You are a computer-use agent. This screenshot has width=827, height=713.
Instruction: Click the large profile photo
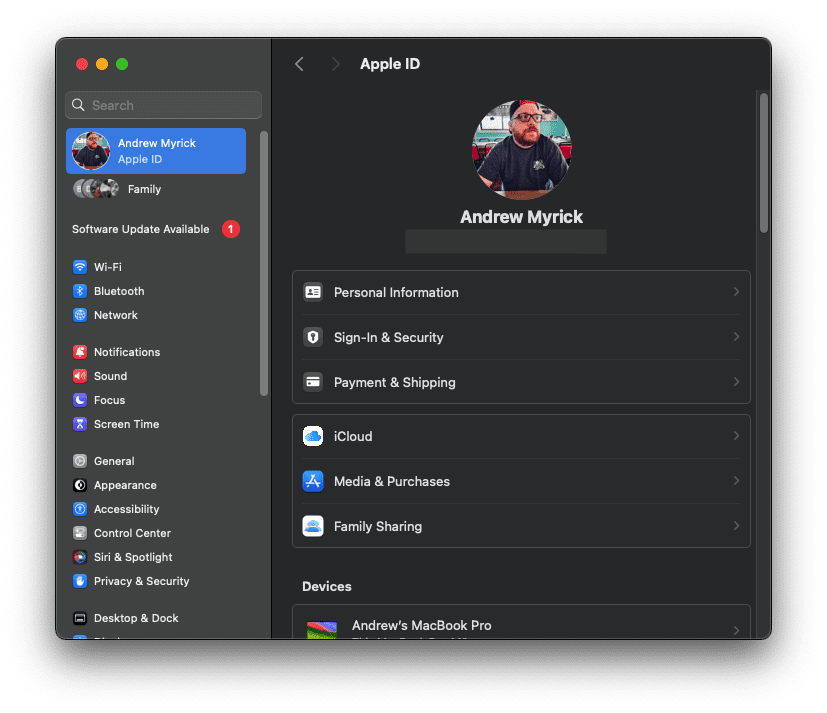[x=522, y=150]
